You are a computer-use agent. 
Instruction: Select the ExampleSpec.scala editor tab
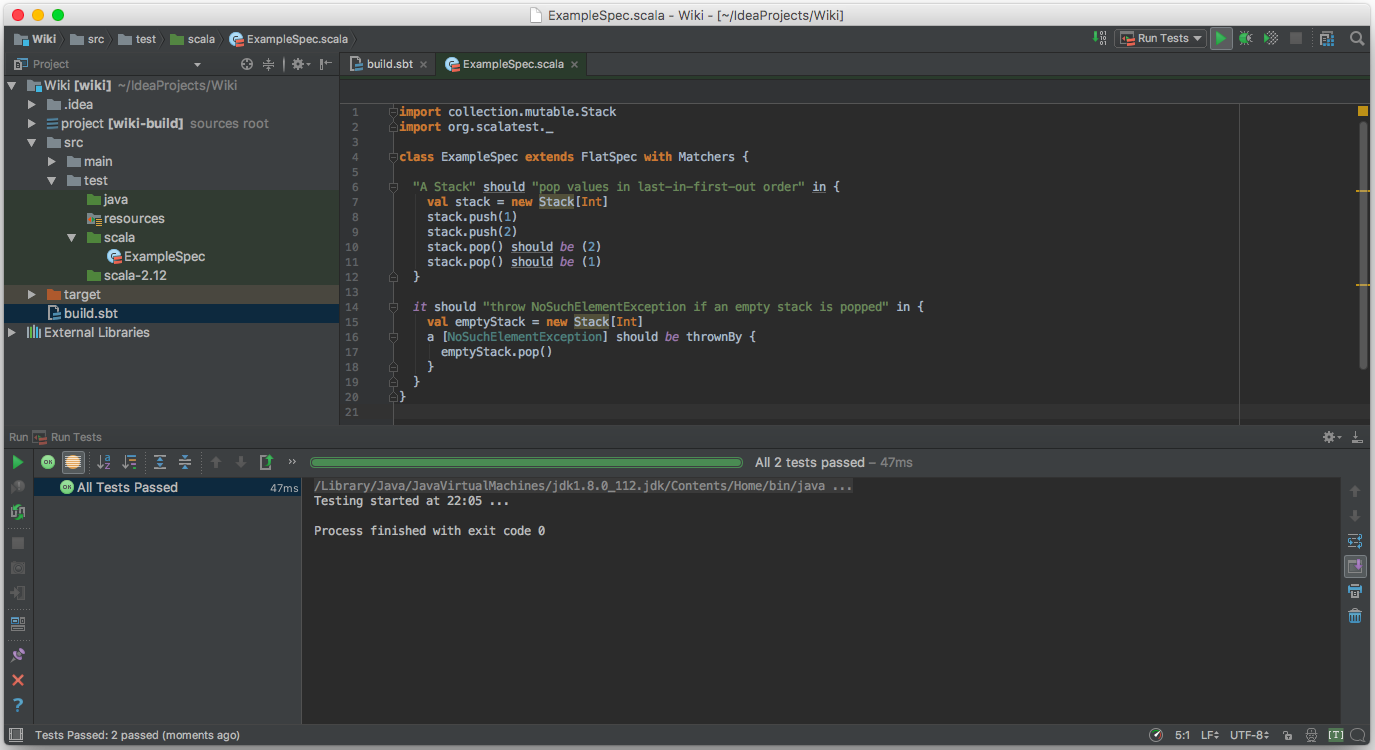(513, 64)
